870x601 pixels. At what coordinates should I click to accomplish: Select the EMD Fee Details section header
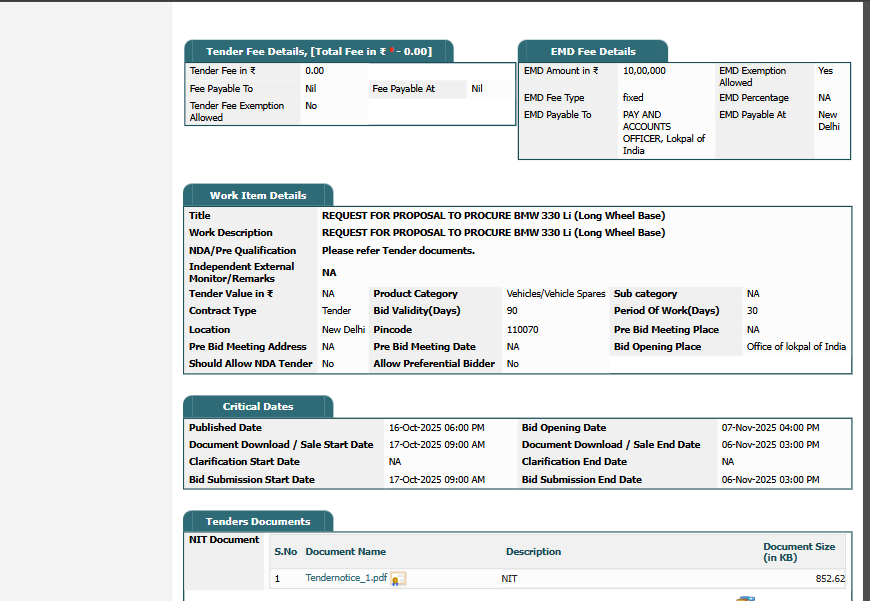[x=593, y=52]
